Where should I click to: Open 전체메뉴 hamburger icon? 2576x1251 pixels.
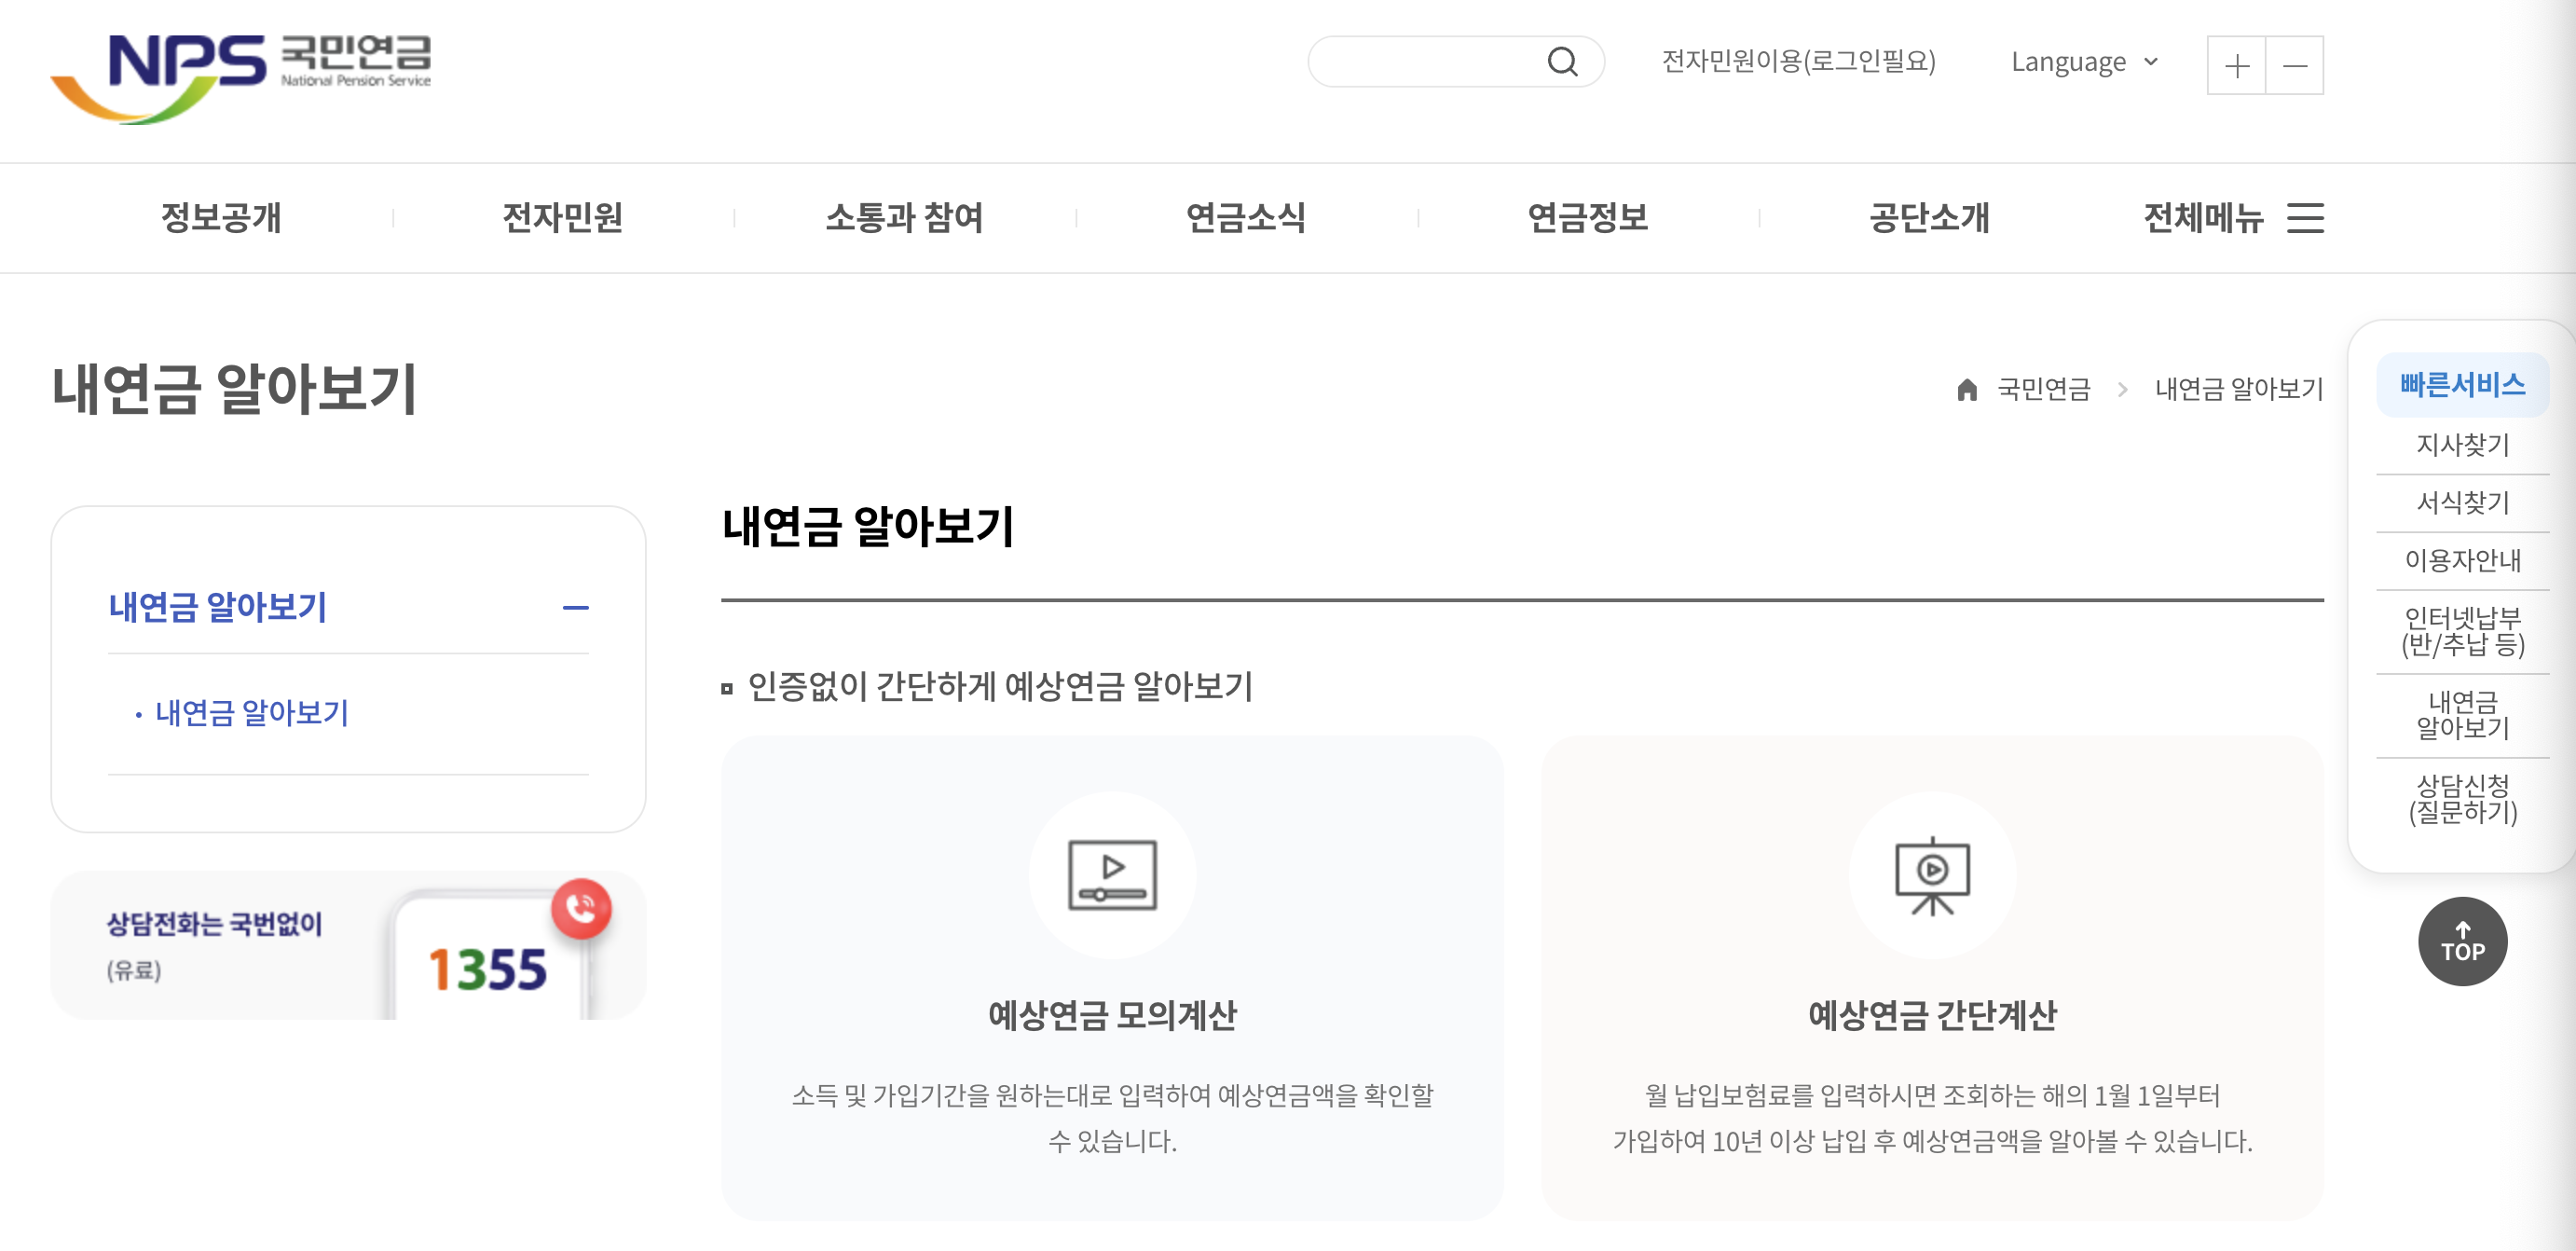2305,218
